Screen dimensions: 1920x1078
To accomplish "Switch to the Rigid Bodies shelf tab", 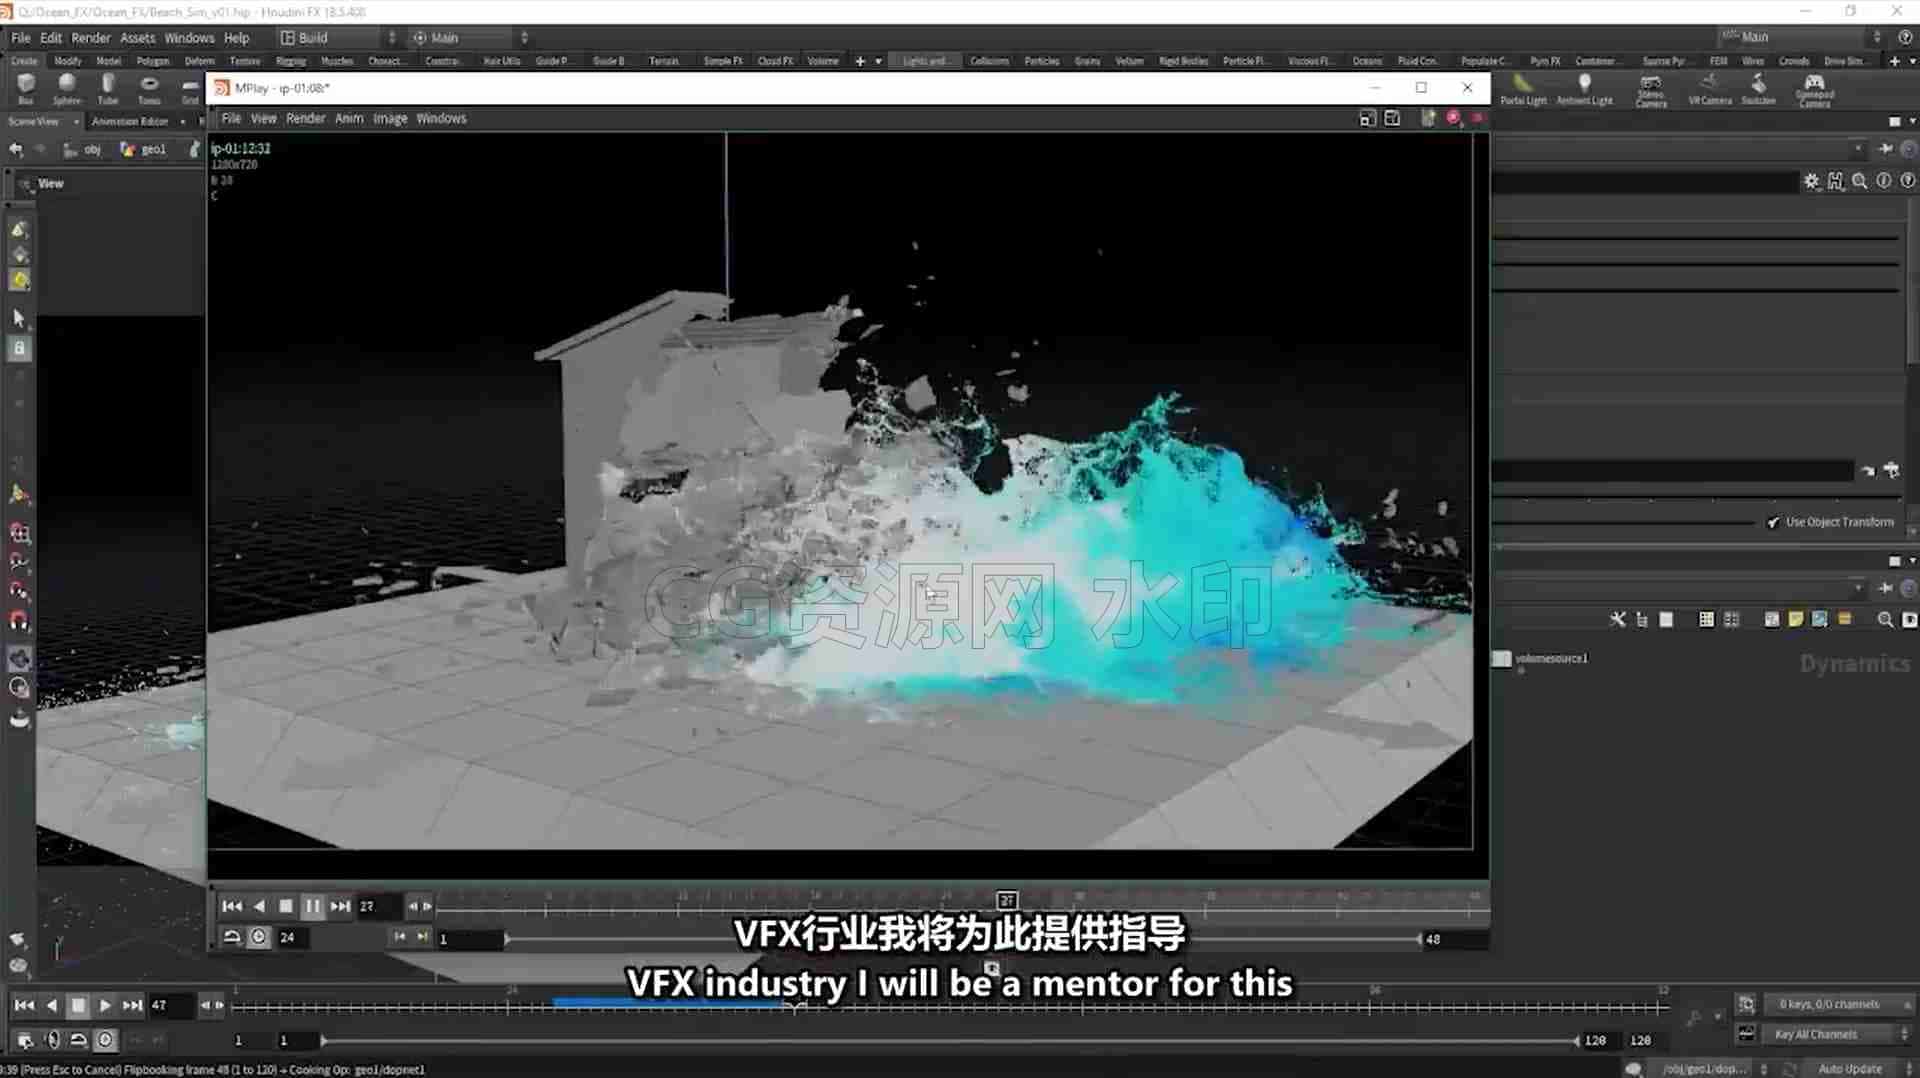I will click(x=1183, y=61).
